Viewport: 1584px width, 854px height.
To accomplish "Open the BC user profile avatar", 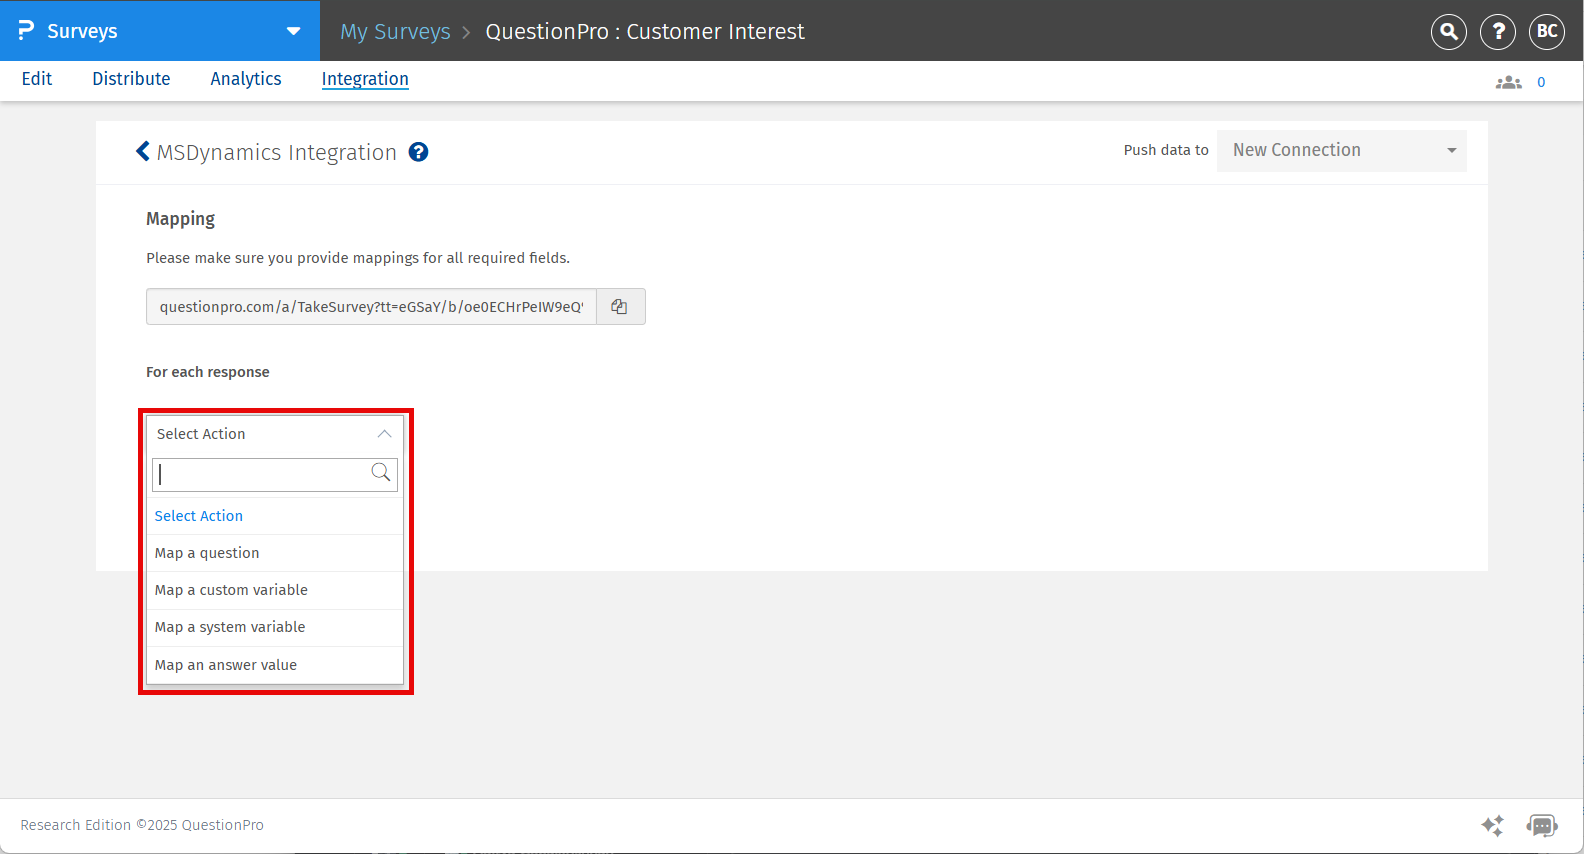I will (x=1547, y=32).
